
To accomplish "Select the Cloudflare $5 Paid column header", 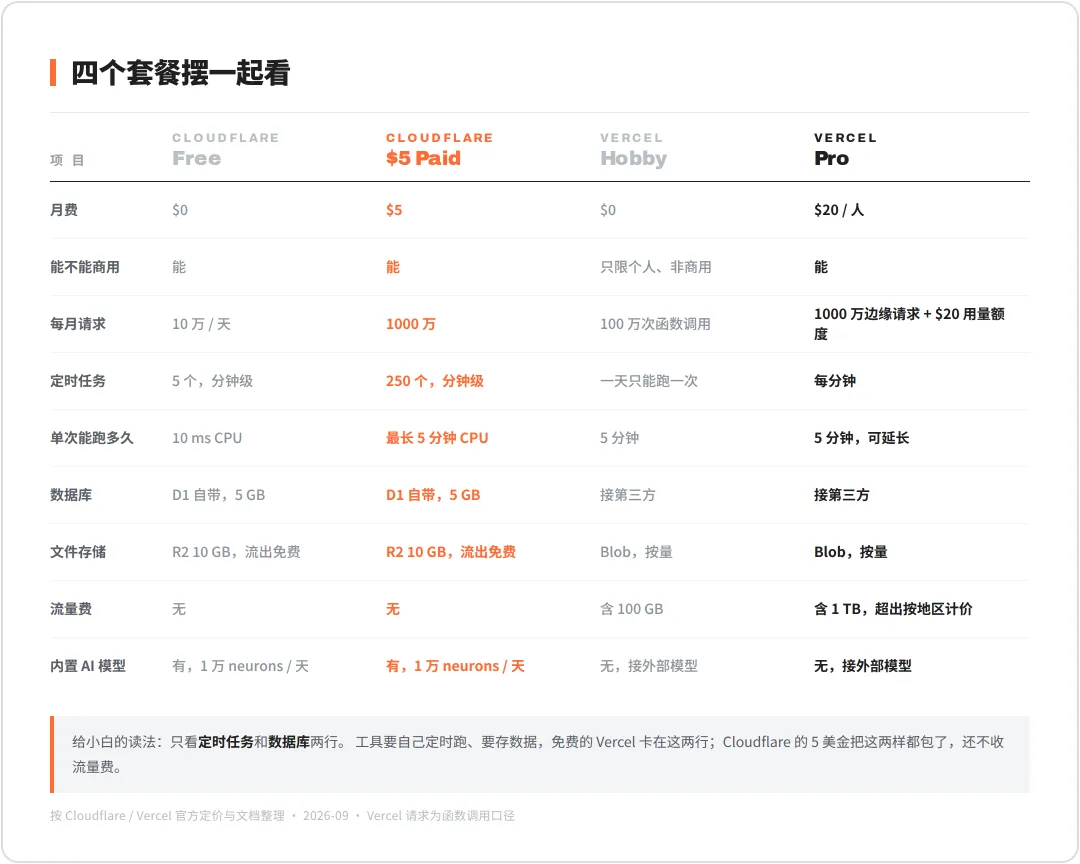I will [439, 150].
